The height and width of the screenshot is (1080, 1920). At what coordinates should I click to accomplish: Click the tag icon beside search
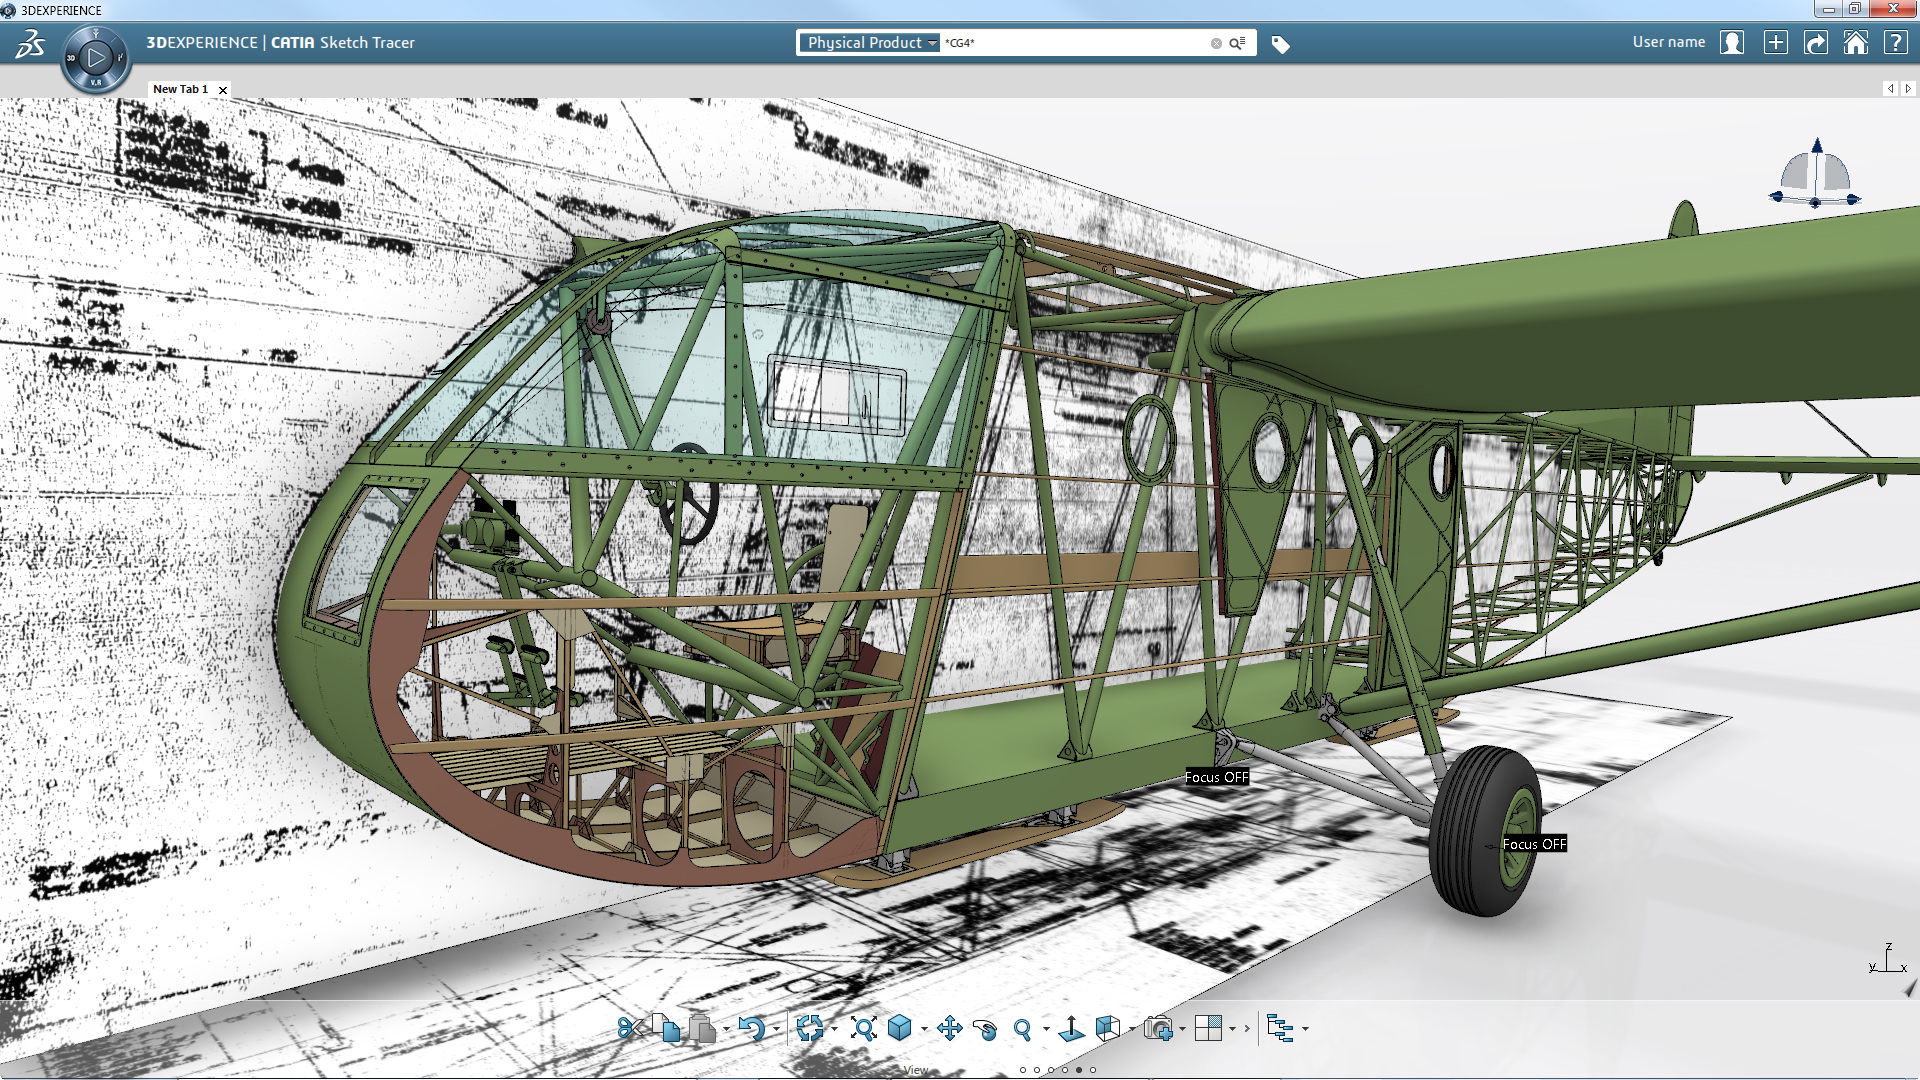pos(1280,44)
